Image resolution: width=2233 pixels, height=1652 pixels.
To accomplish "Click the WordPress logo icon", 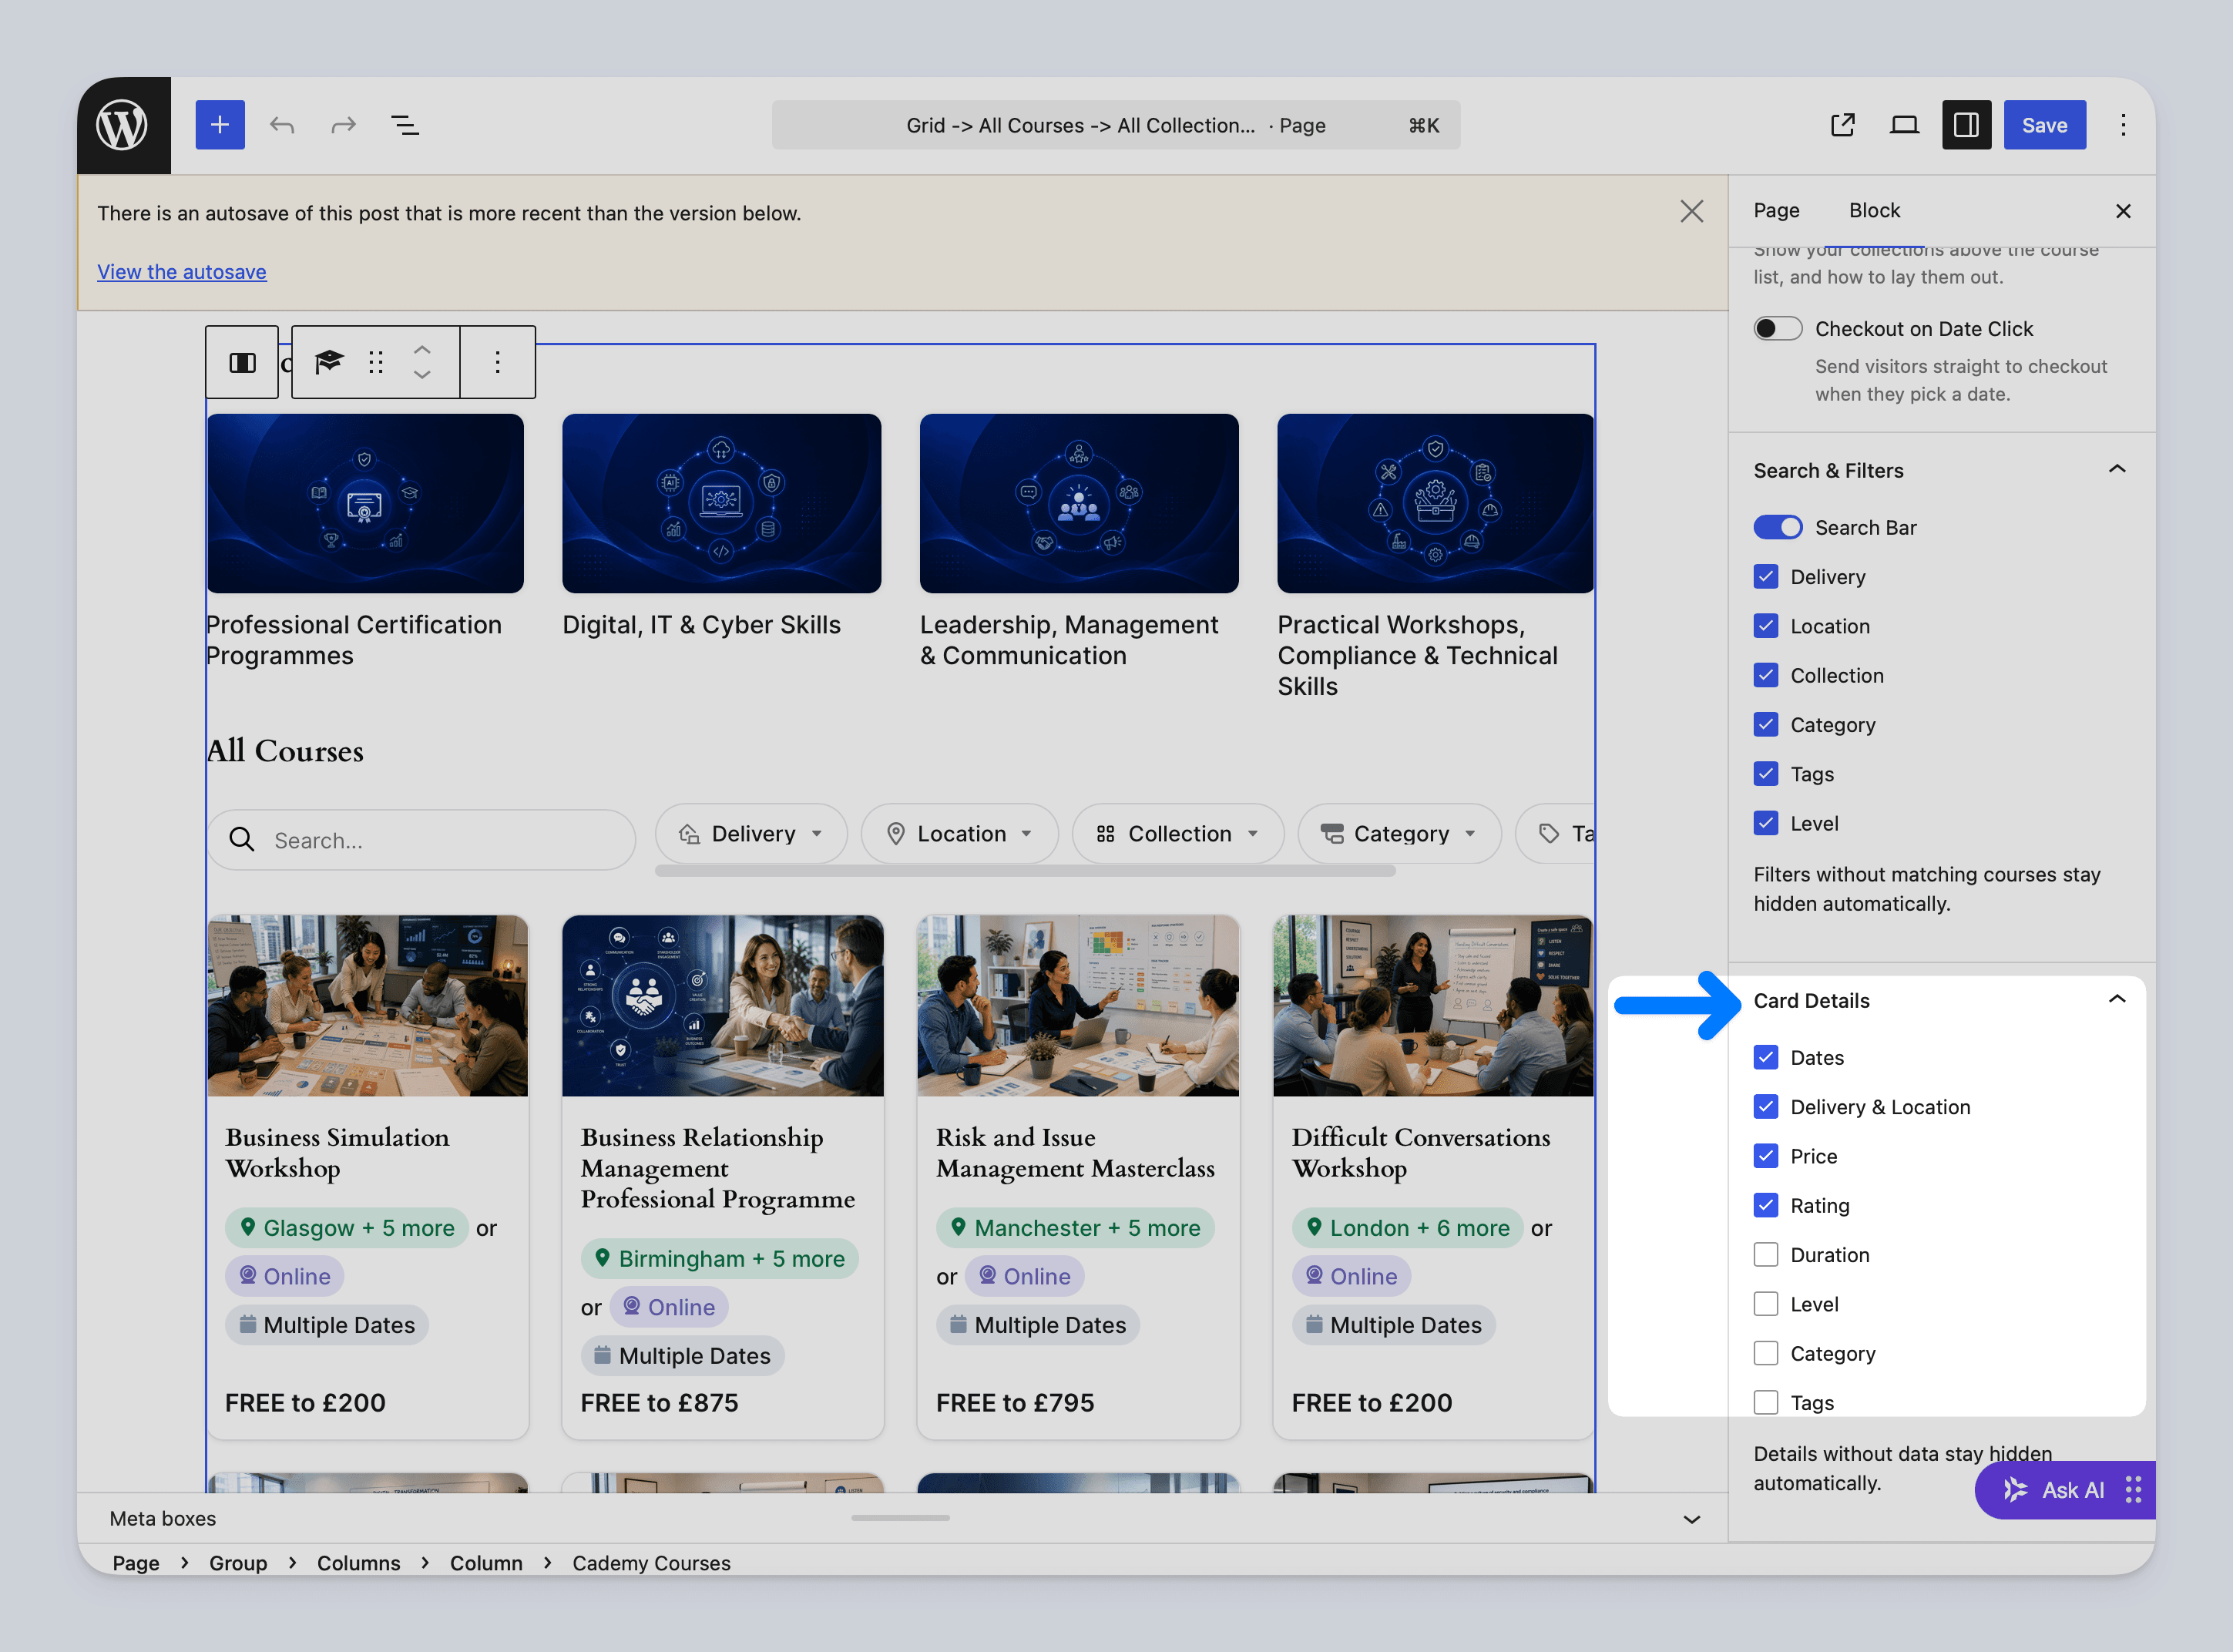I will (x=123, y=125).
